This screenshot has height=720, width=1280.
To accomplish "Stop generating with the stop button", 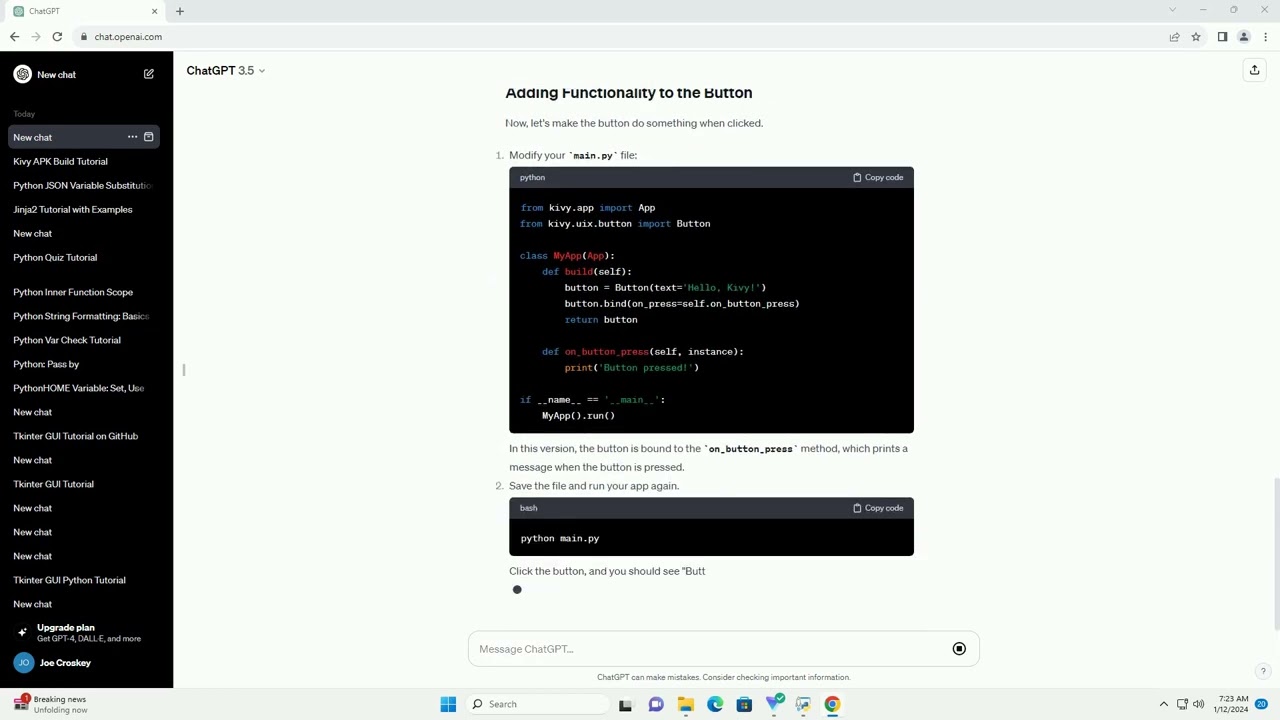I will click(x=959, y=649).
